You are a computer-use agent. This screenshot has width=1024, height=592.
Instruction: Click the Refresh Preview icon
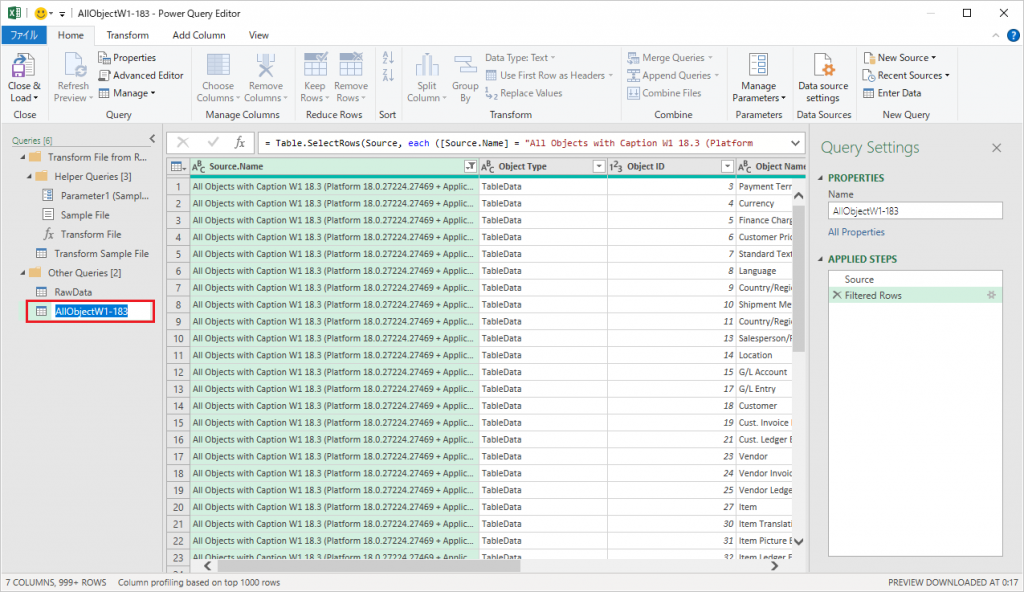click(74, 67)
